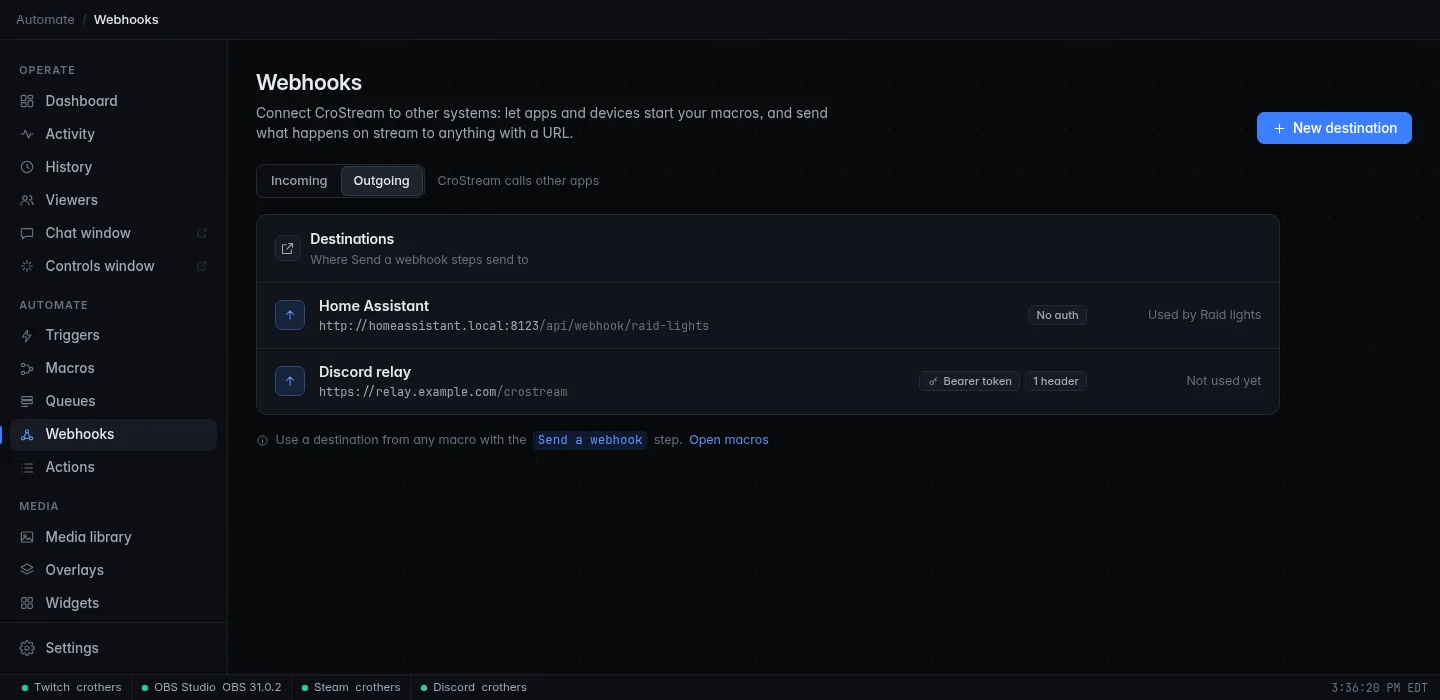Go to Controls window menu item
This screenshot has width=1440, height=700.
113,266
